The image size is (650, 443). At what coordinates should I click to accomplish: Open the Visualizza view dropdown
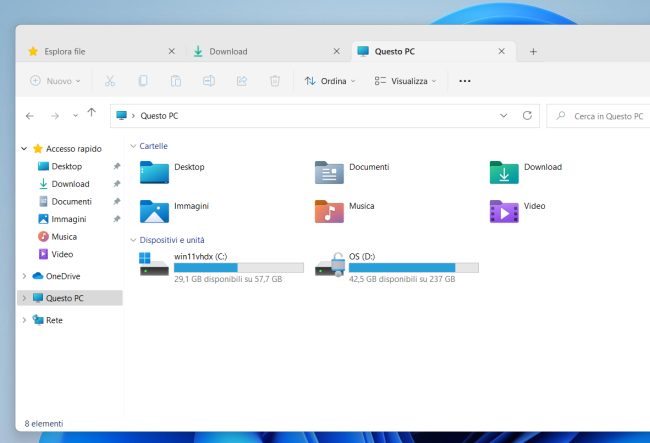pyautogui.click(x=406, y=81)
